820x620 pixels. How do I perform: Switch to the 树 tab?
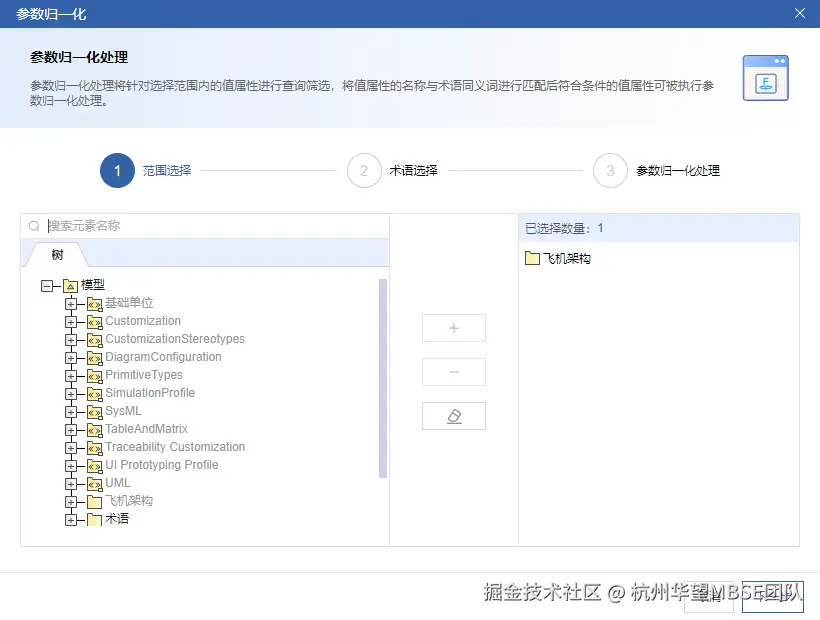57,255
